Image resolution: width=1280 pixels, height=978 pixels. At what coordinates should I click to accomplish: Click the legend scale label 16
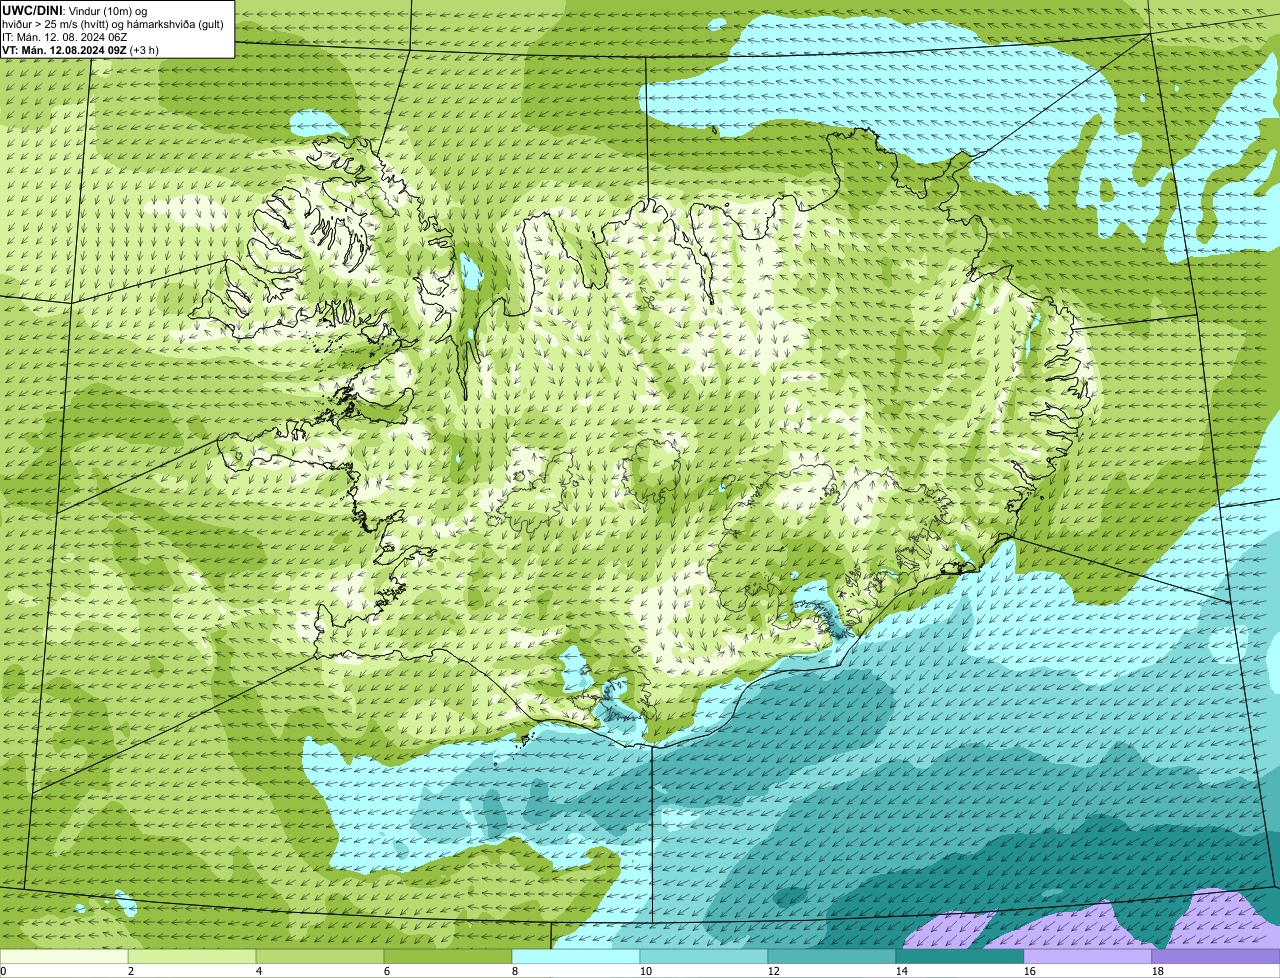1030,971
